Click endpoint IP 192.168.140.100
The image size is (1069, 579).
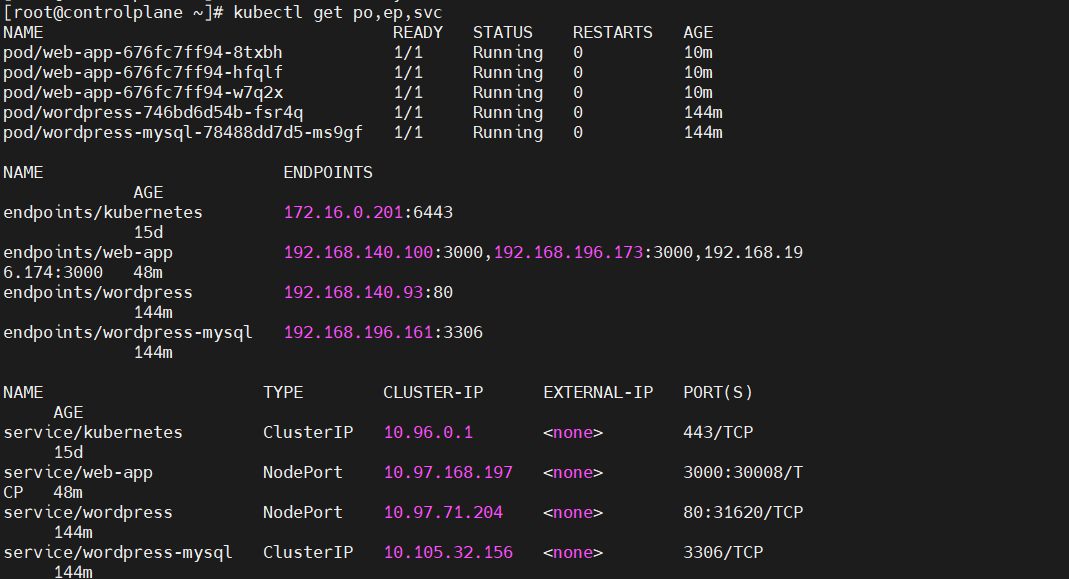click(x=358, y=252)
